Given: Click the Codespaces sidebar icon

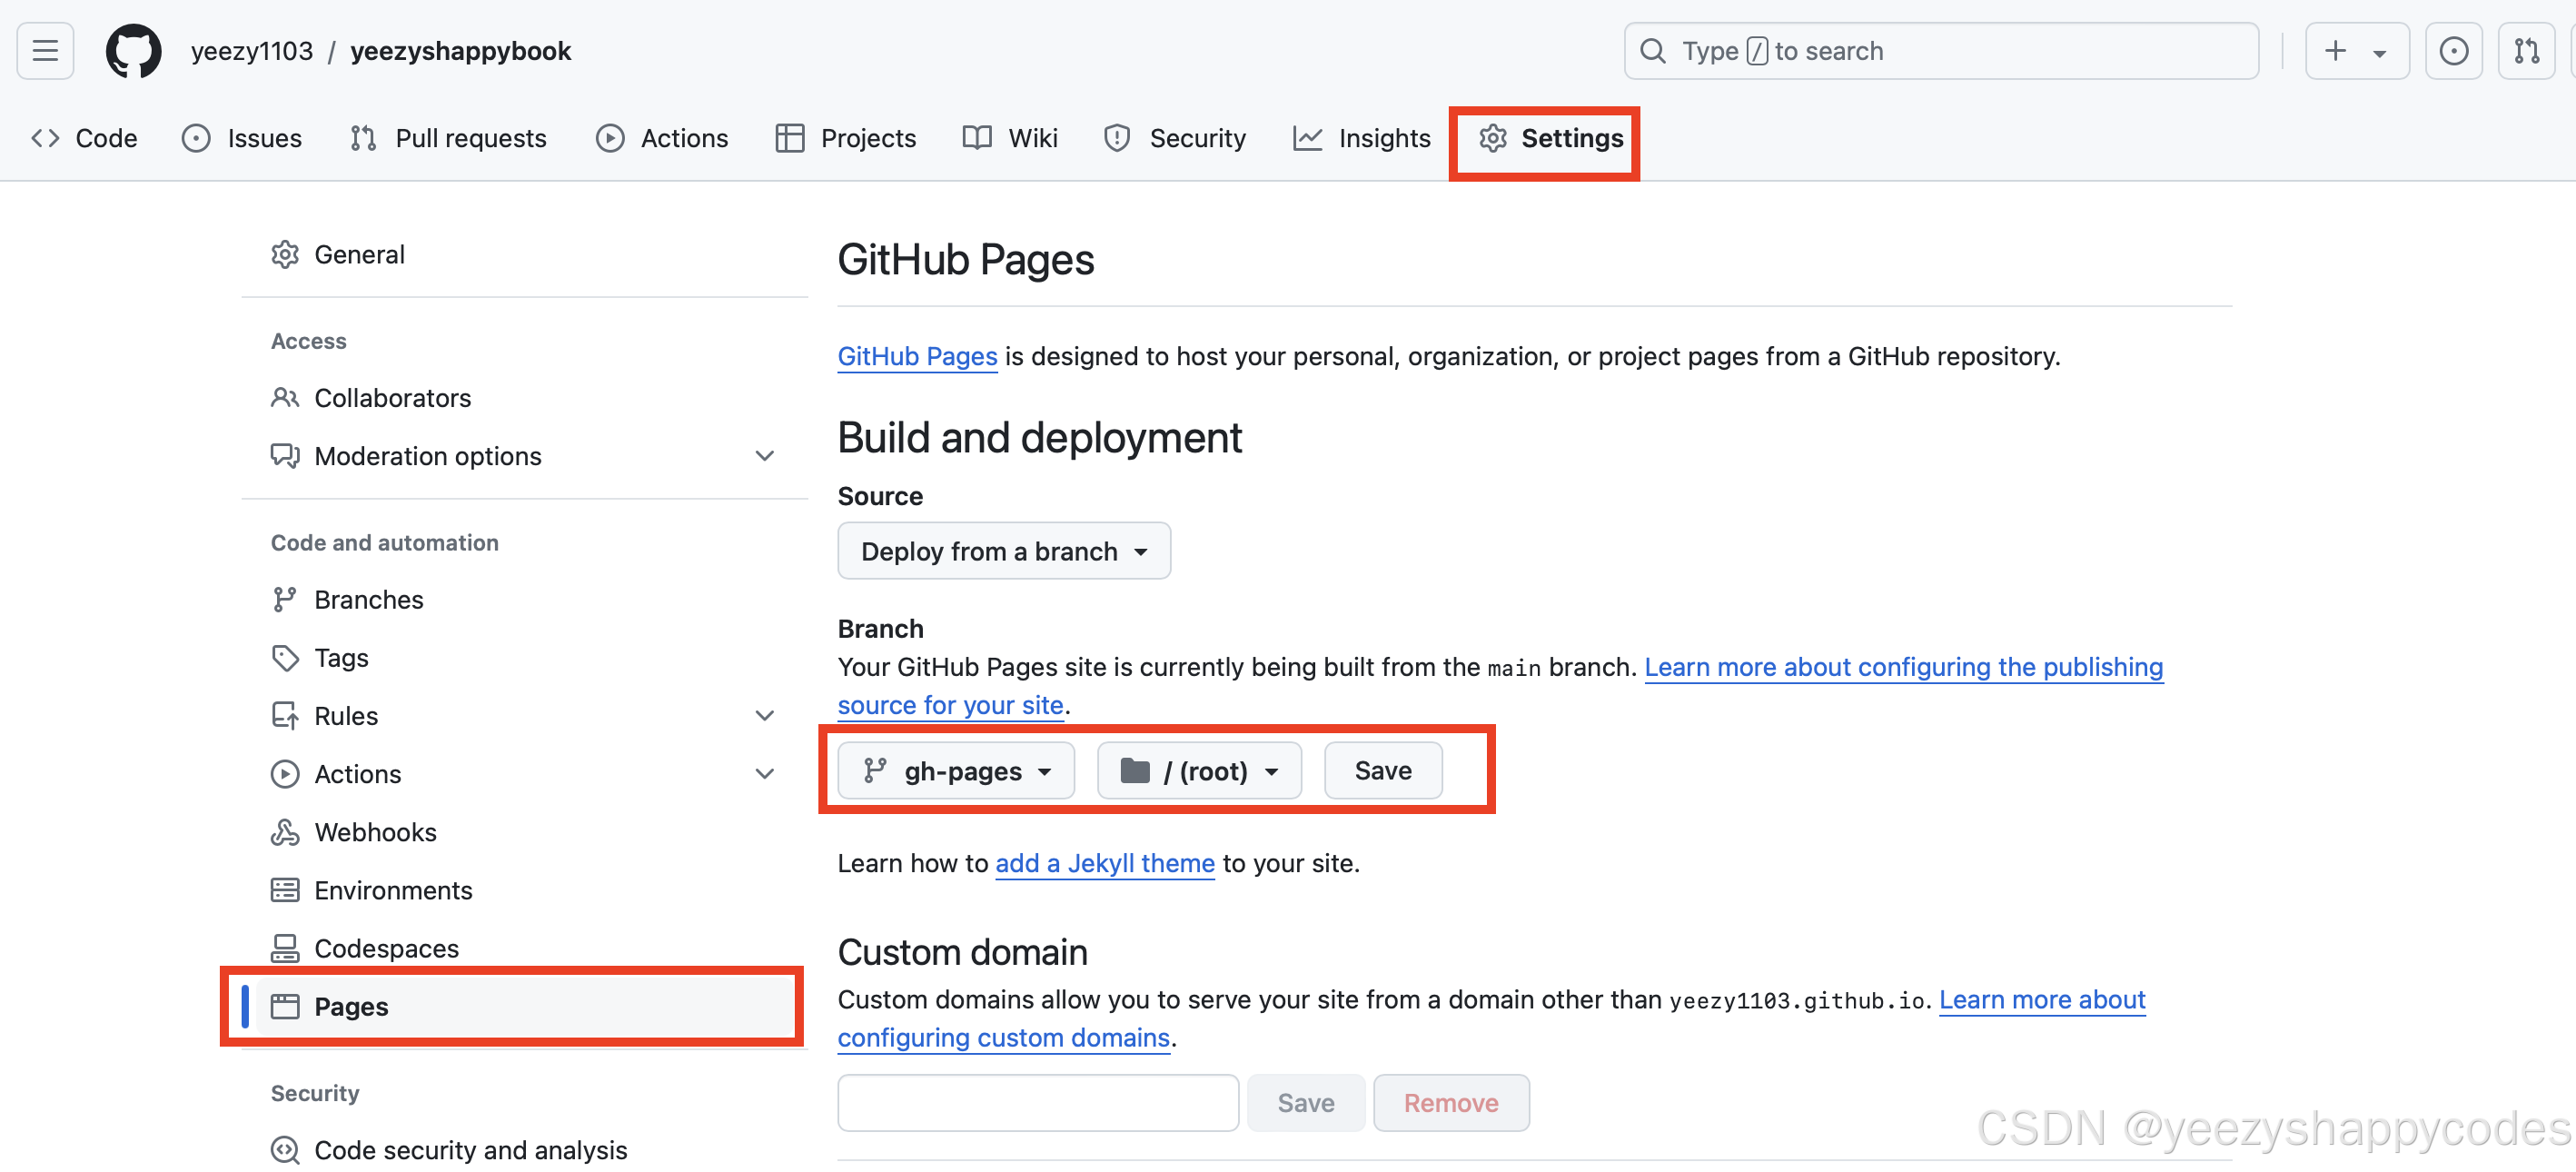Looking at the screenshot, I should coord(285,948).
